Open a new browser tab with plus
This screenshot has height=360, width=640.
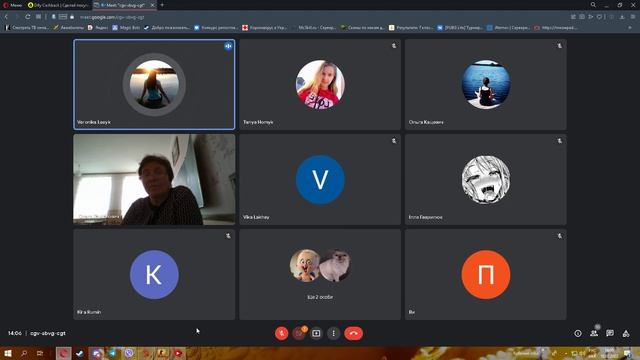tap(162, 5)
